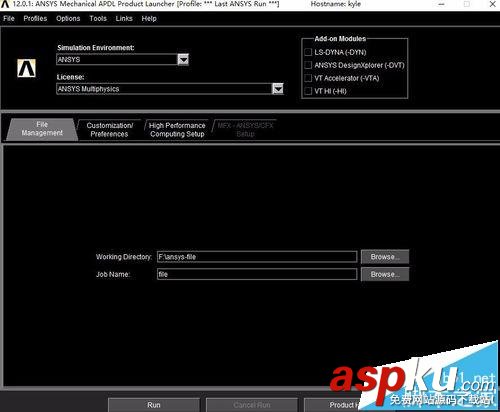
Task: Close the Product Launcher window
Action: tap(492, 4)
